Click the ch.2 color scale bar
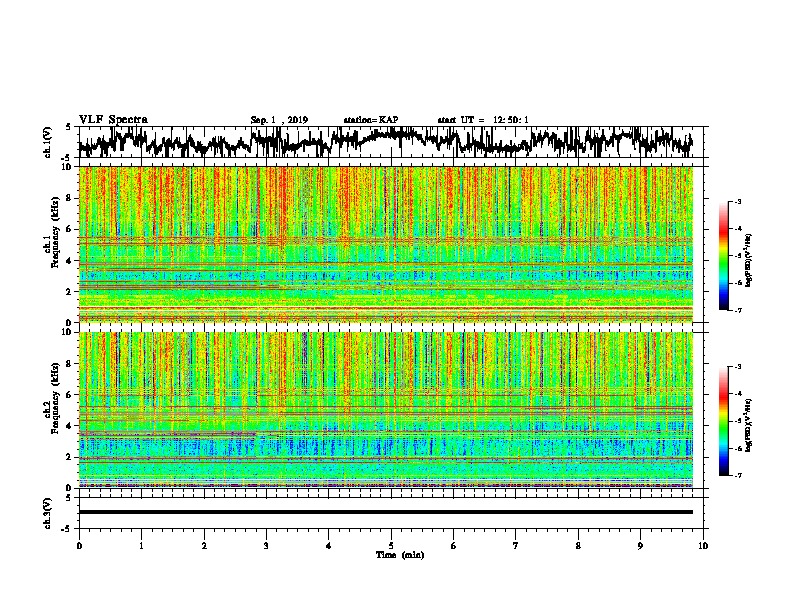 [x=723, y=421]
